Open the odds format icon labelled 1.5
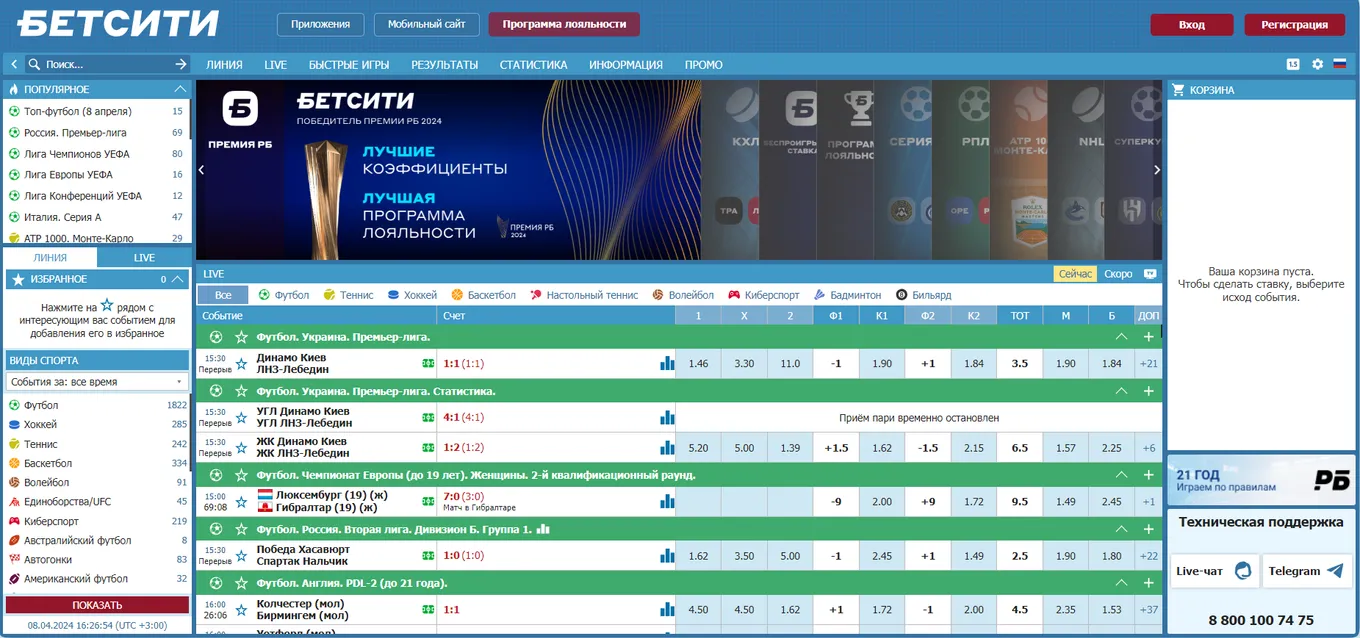The height and width of the screenshot is (638, 1360). click(1293, 64)
